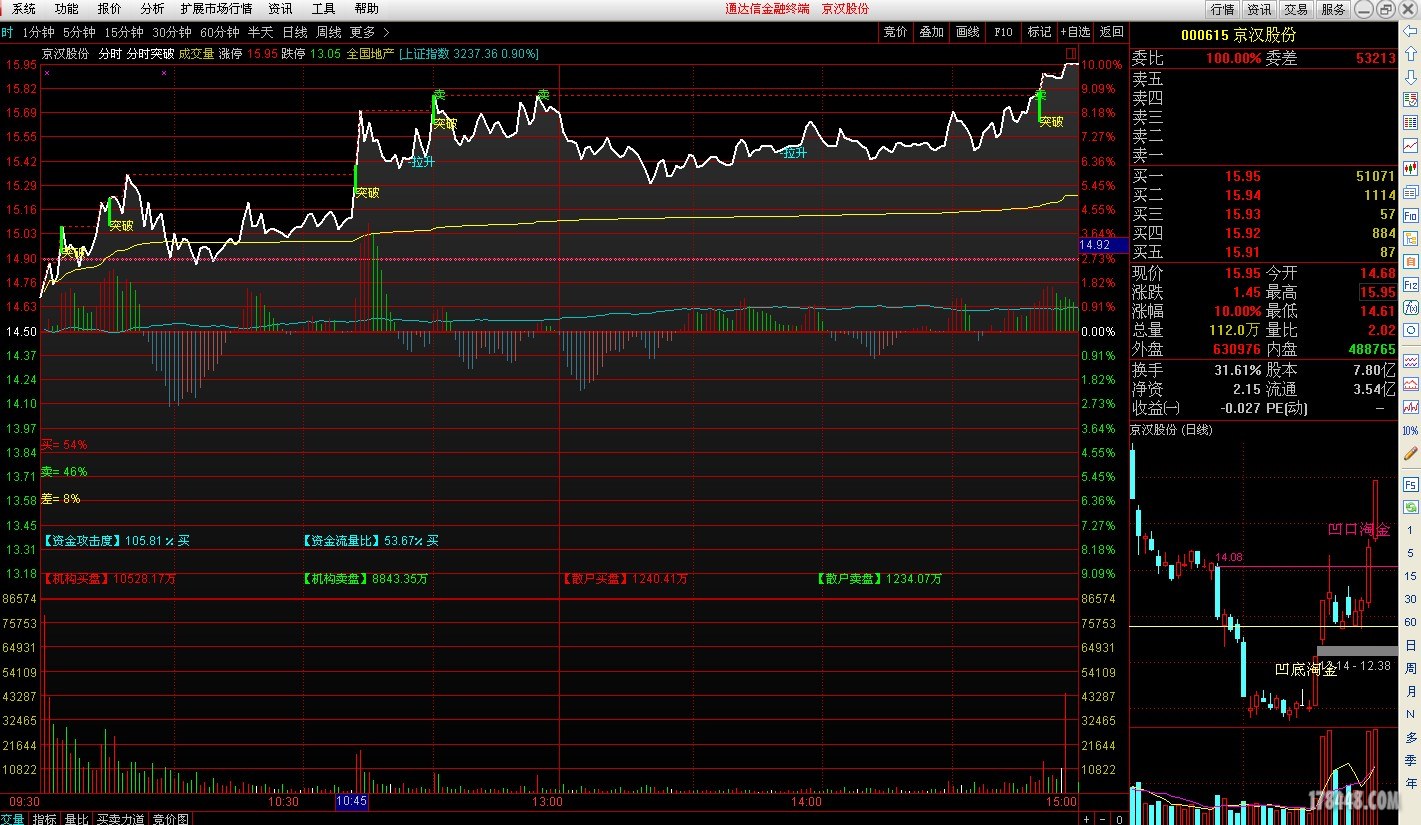This screenshot has height=825, width=1421.
Task: Click the pencil drawing tool icon
Action: pos(1411,452)
